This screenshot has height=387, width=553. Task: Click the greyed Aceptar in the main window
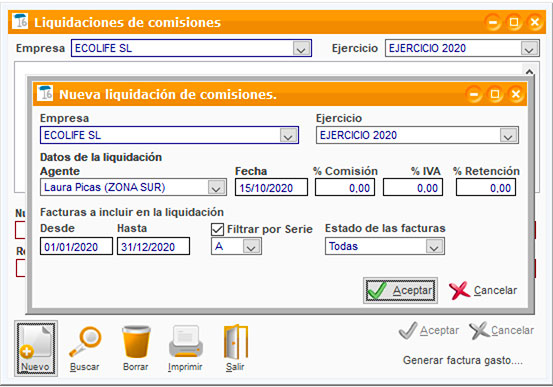(429, 331)
